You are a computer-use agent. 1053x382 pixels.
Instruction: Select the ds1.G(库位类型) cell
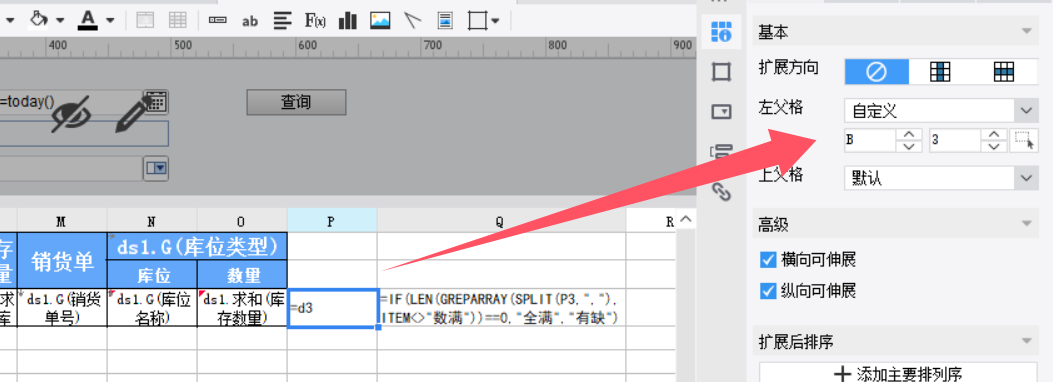197,246
